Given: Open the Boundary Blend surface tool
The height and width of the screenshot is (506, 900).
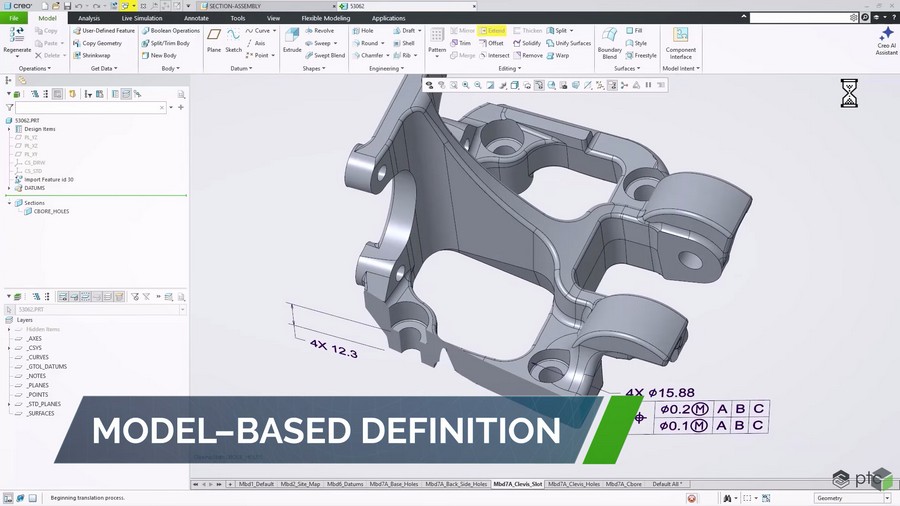Looking at the screenshot, I should (x=610, y=43).
